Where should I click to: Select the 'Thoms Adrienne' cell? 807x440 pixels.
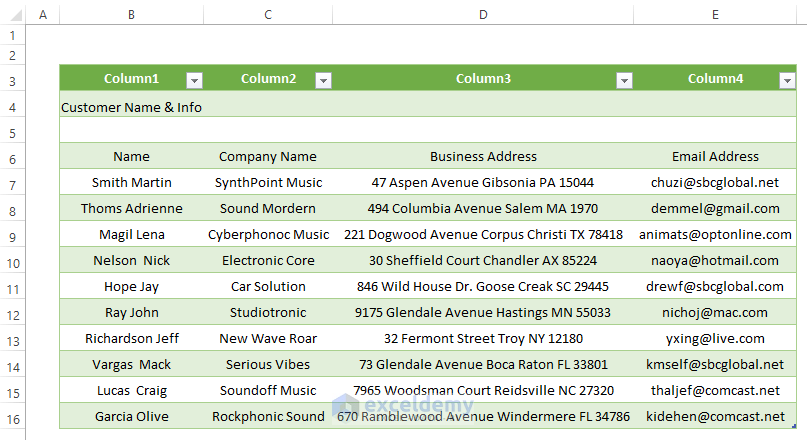point(132,208)
